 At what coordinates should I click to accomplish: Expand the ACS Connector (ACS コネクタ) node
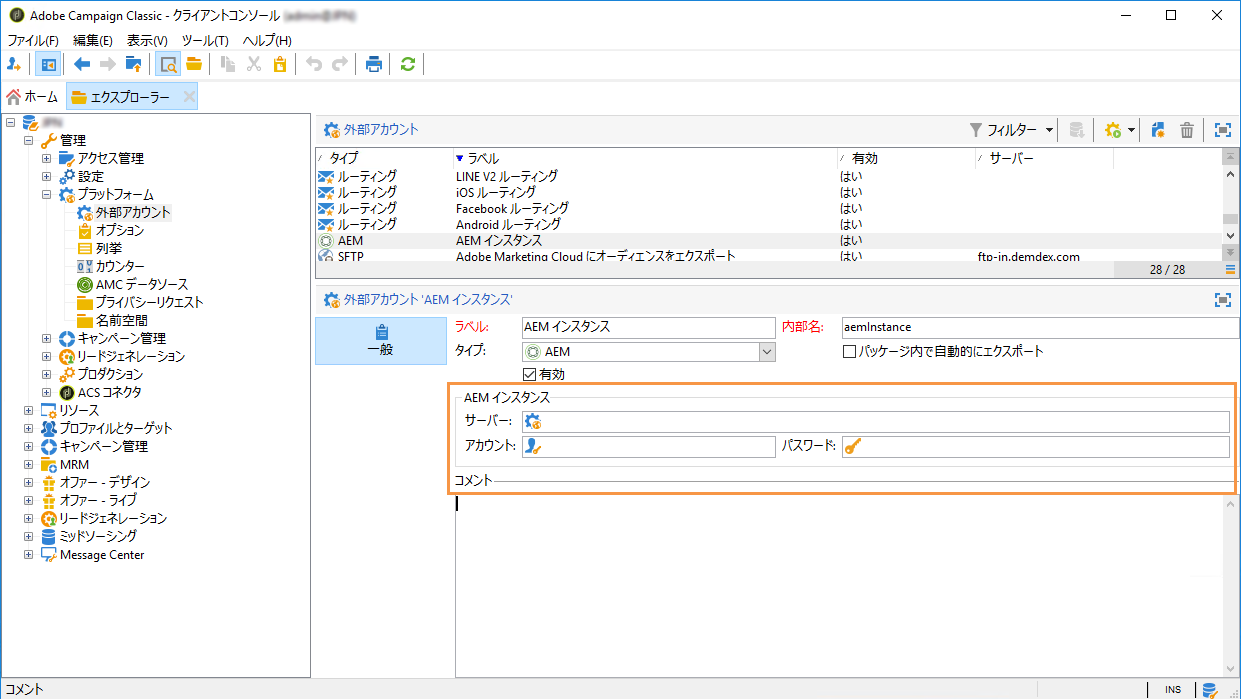[47, 392]
